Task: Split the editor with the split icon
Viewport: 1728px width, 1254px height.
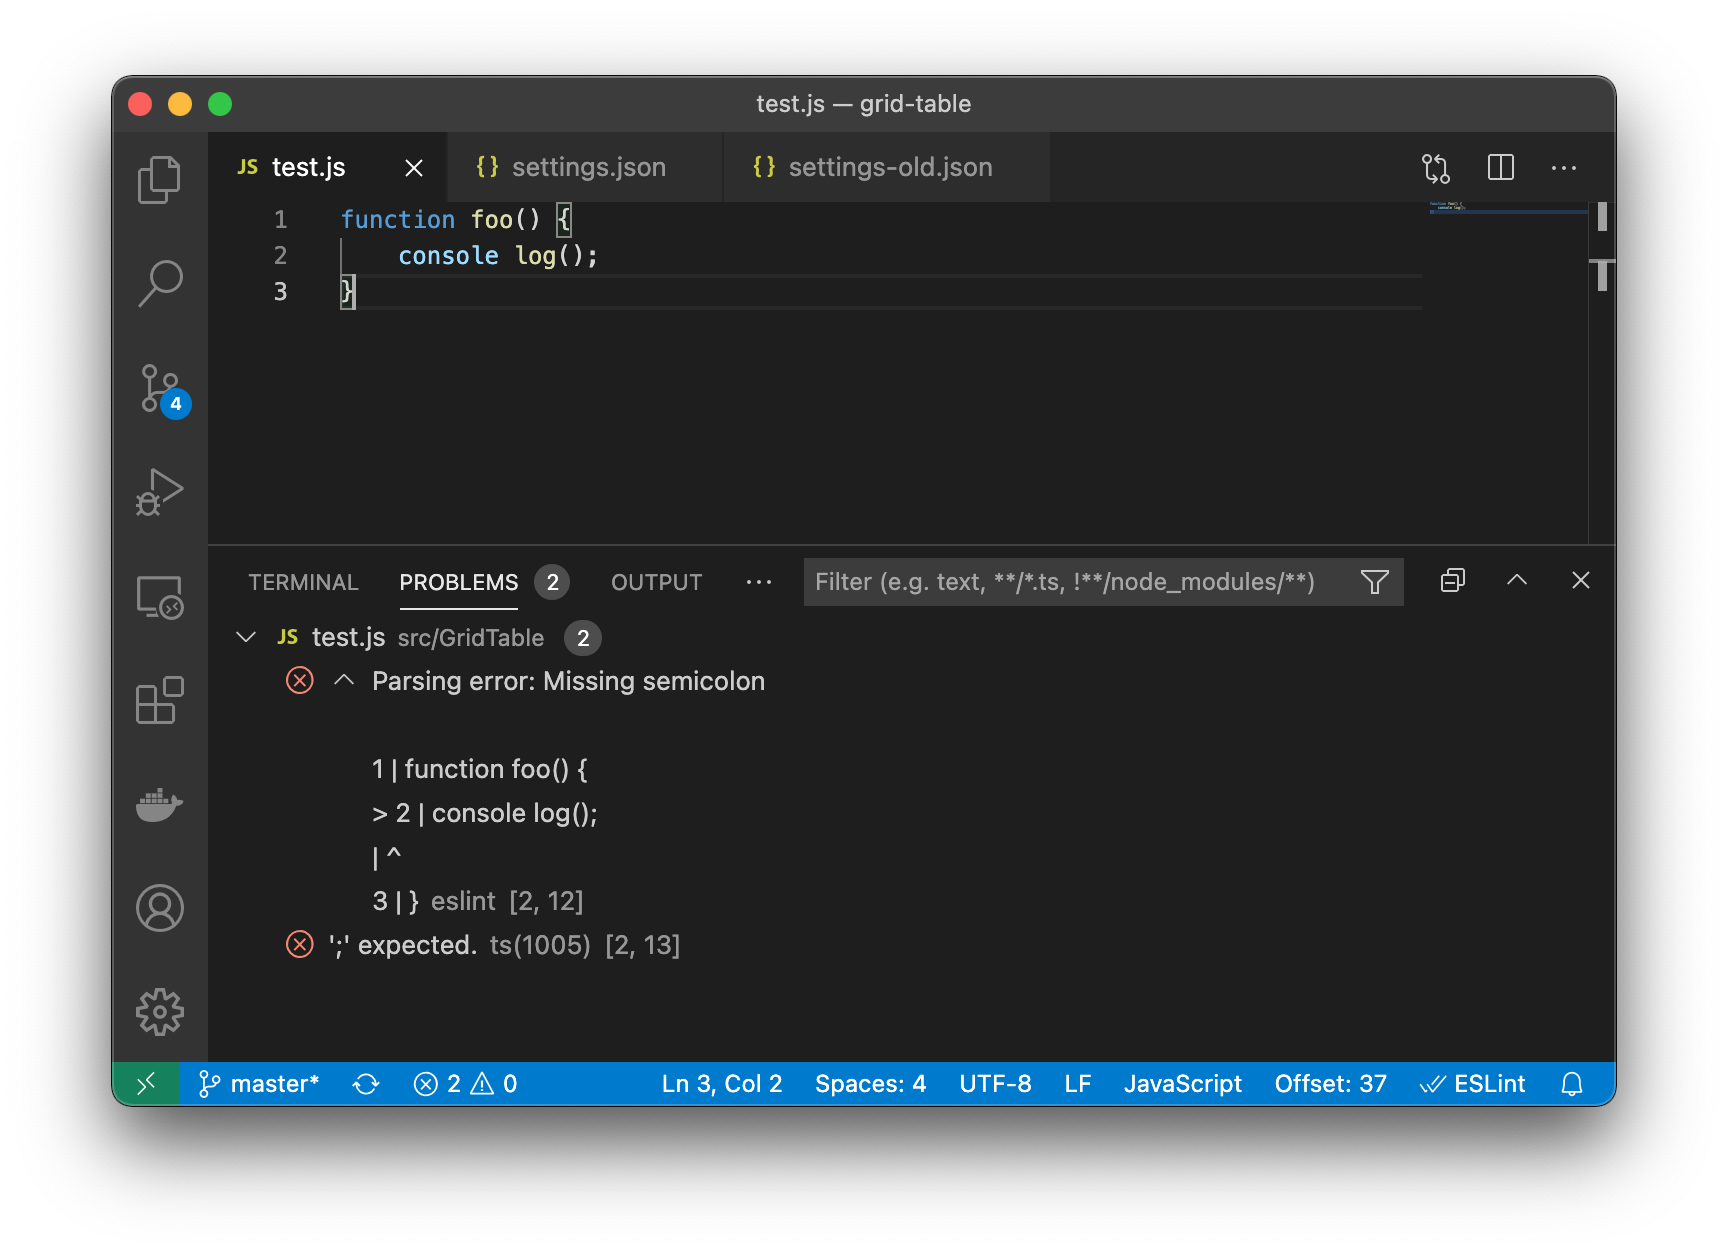Action: tap(1501, 167)
